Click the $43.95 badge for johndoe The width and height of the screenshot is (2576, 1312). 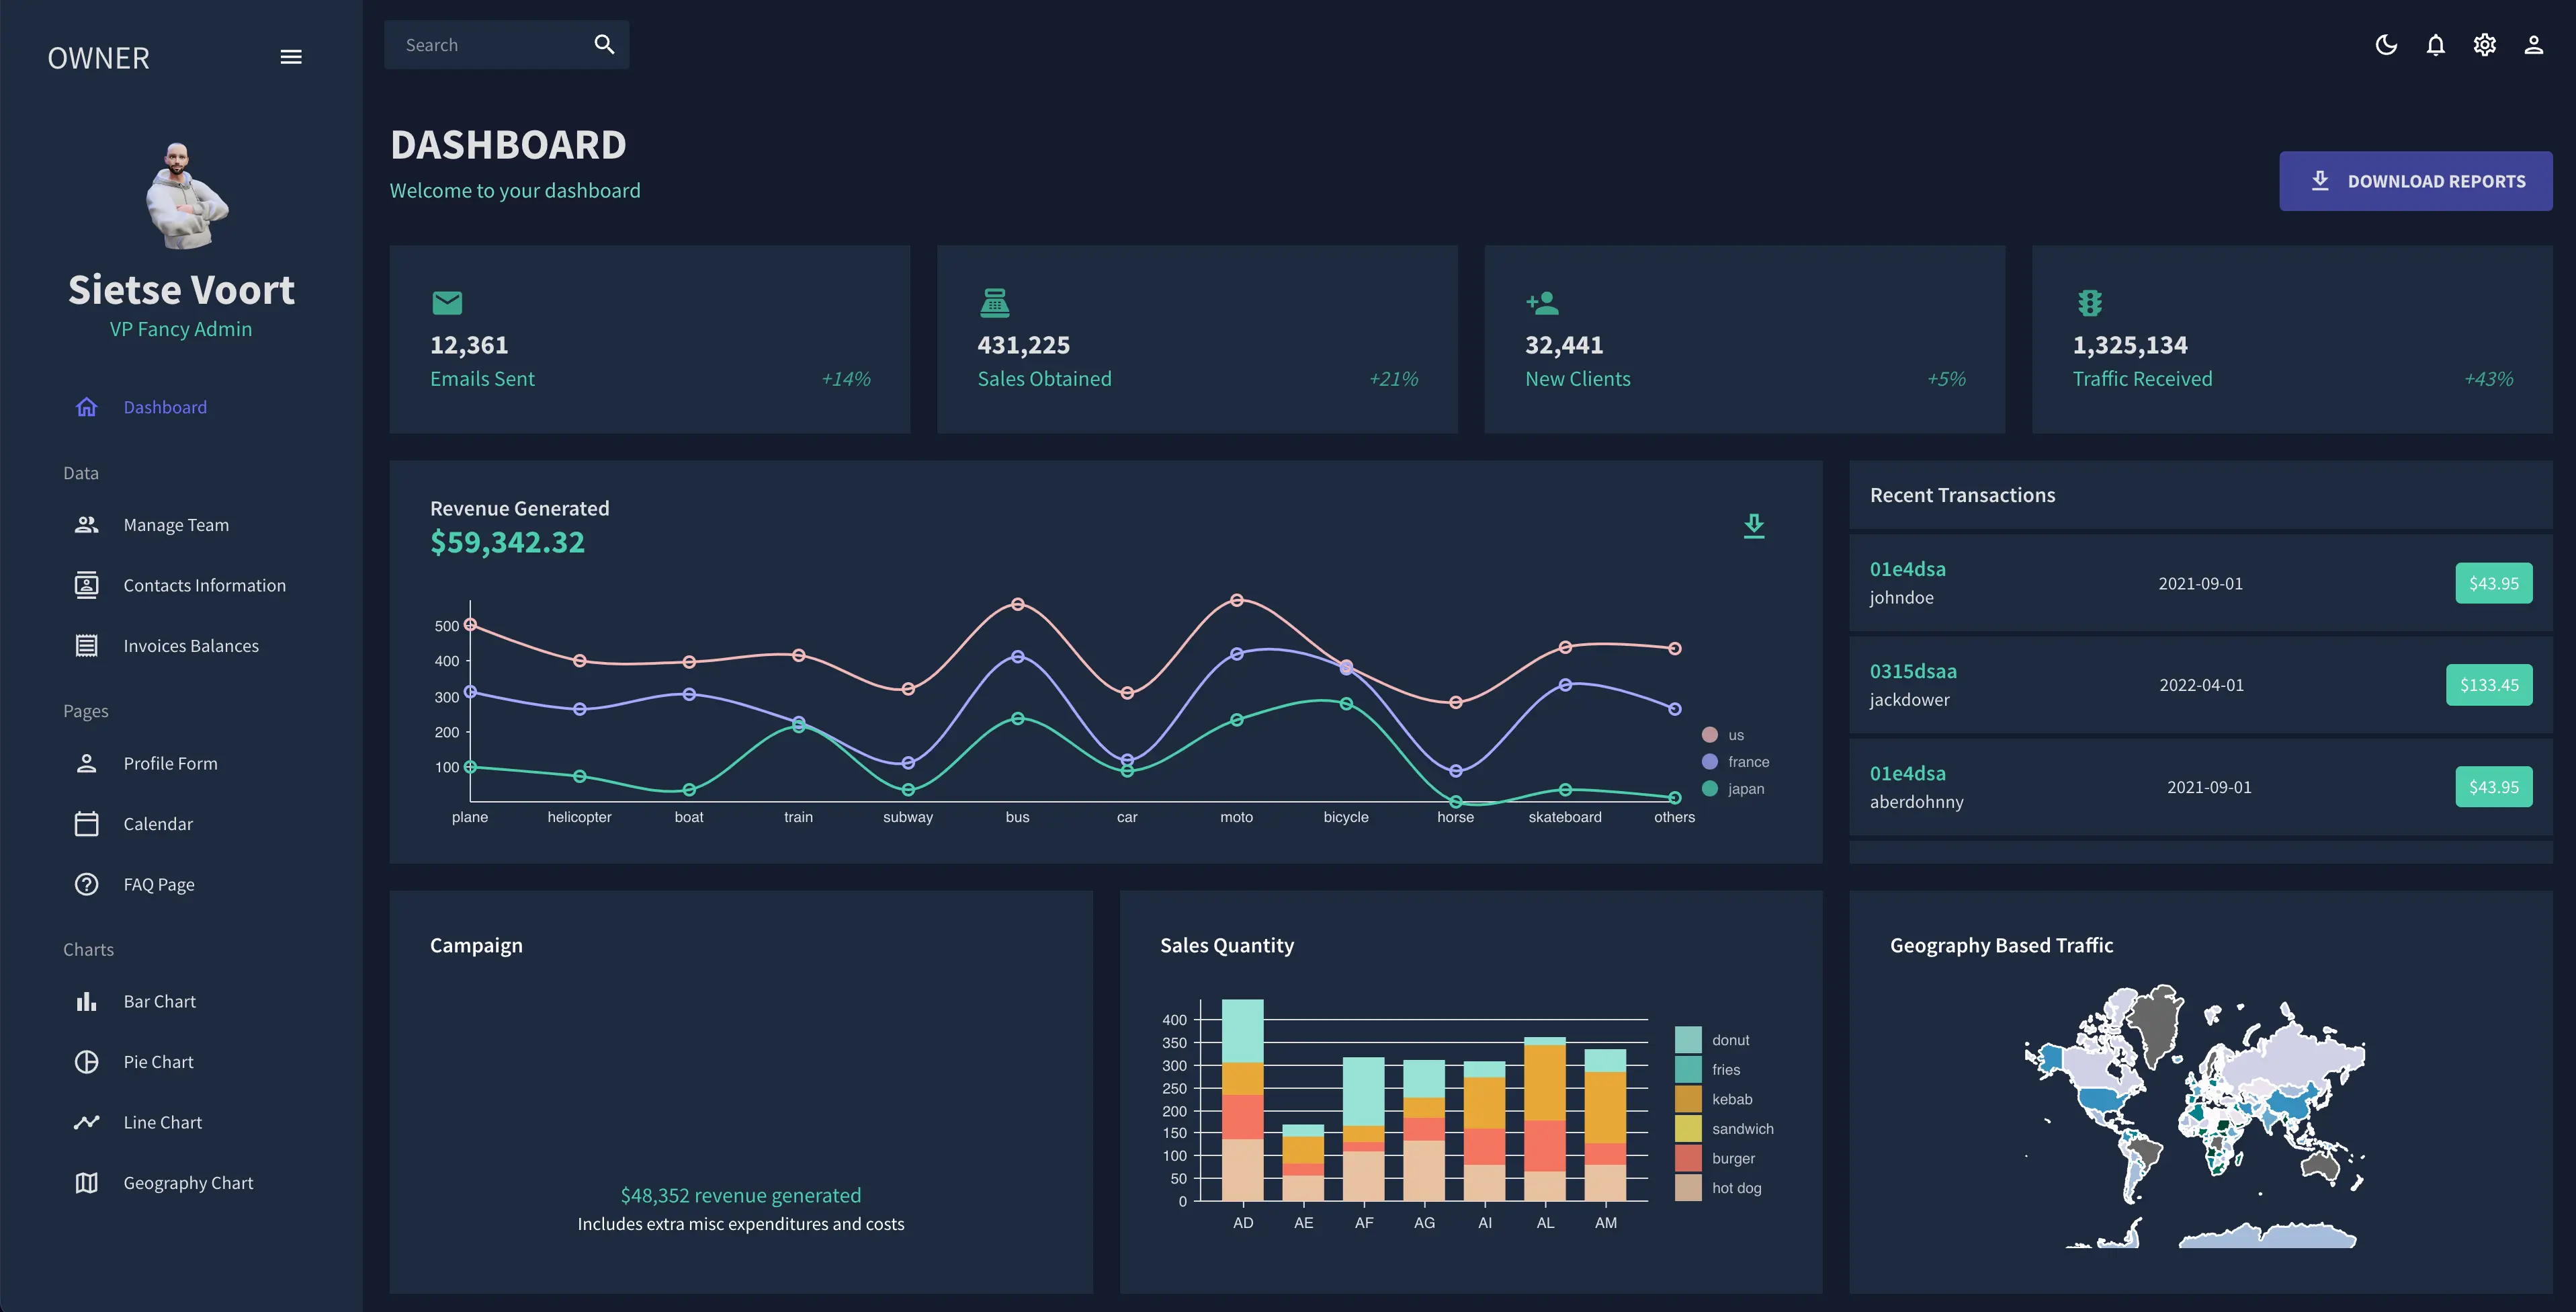[2494, 583]
